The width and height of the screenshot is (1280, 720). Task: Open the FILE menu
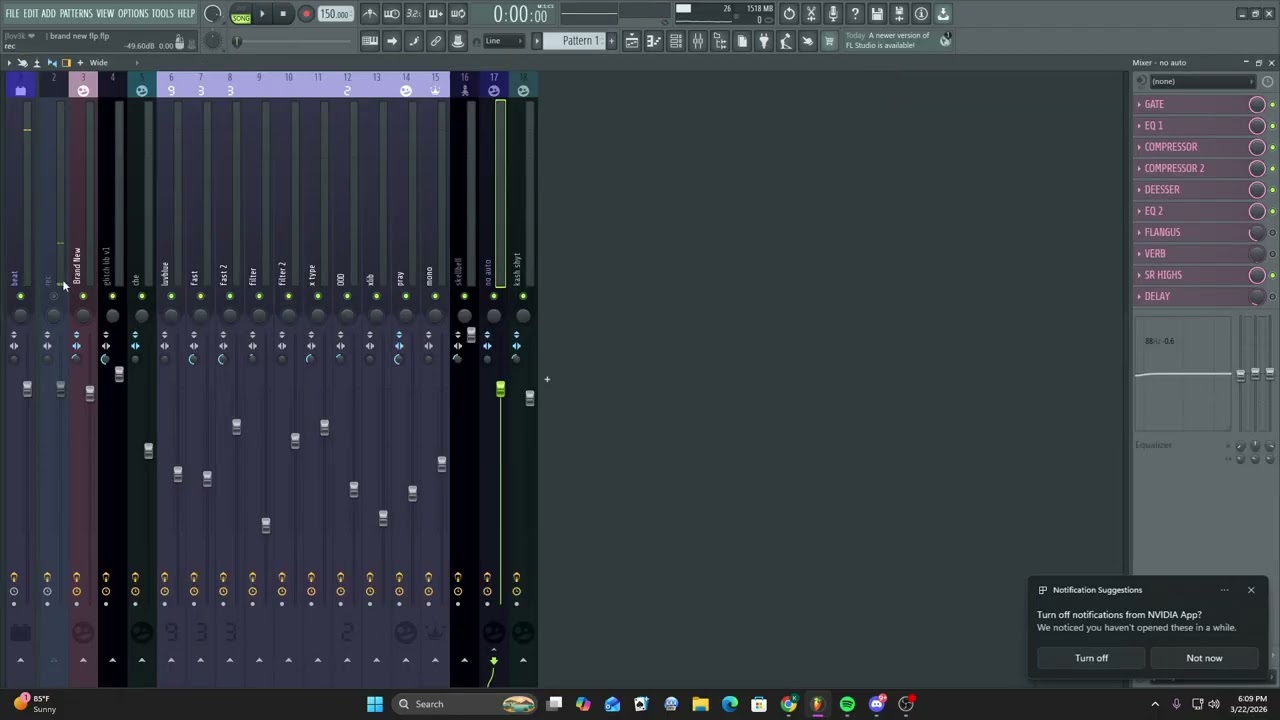click(13, 14)
